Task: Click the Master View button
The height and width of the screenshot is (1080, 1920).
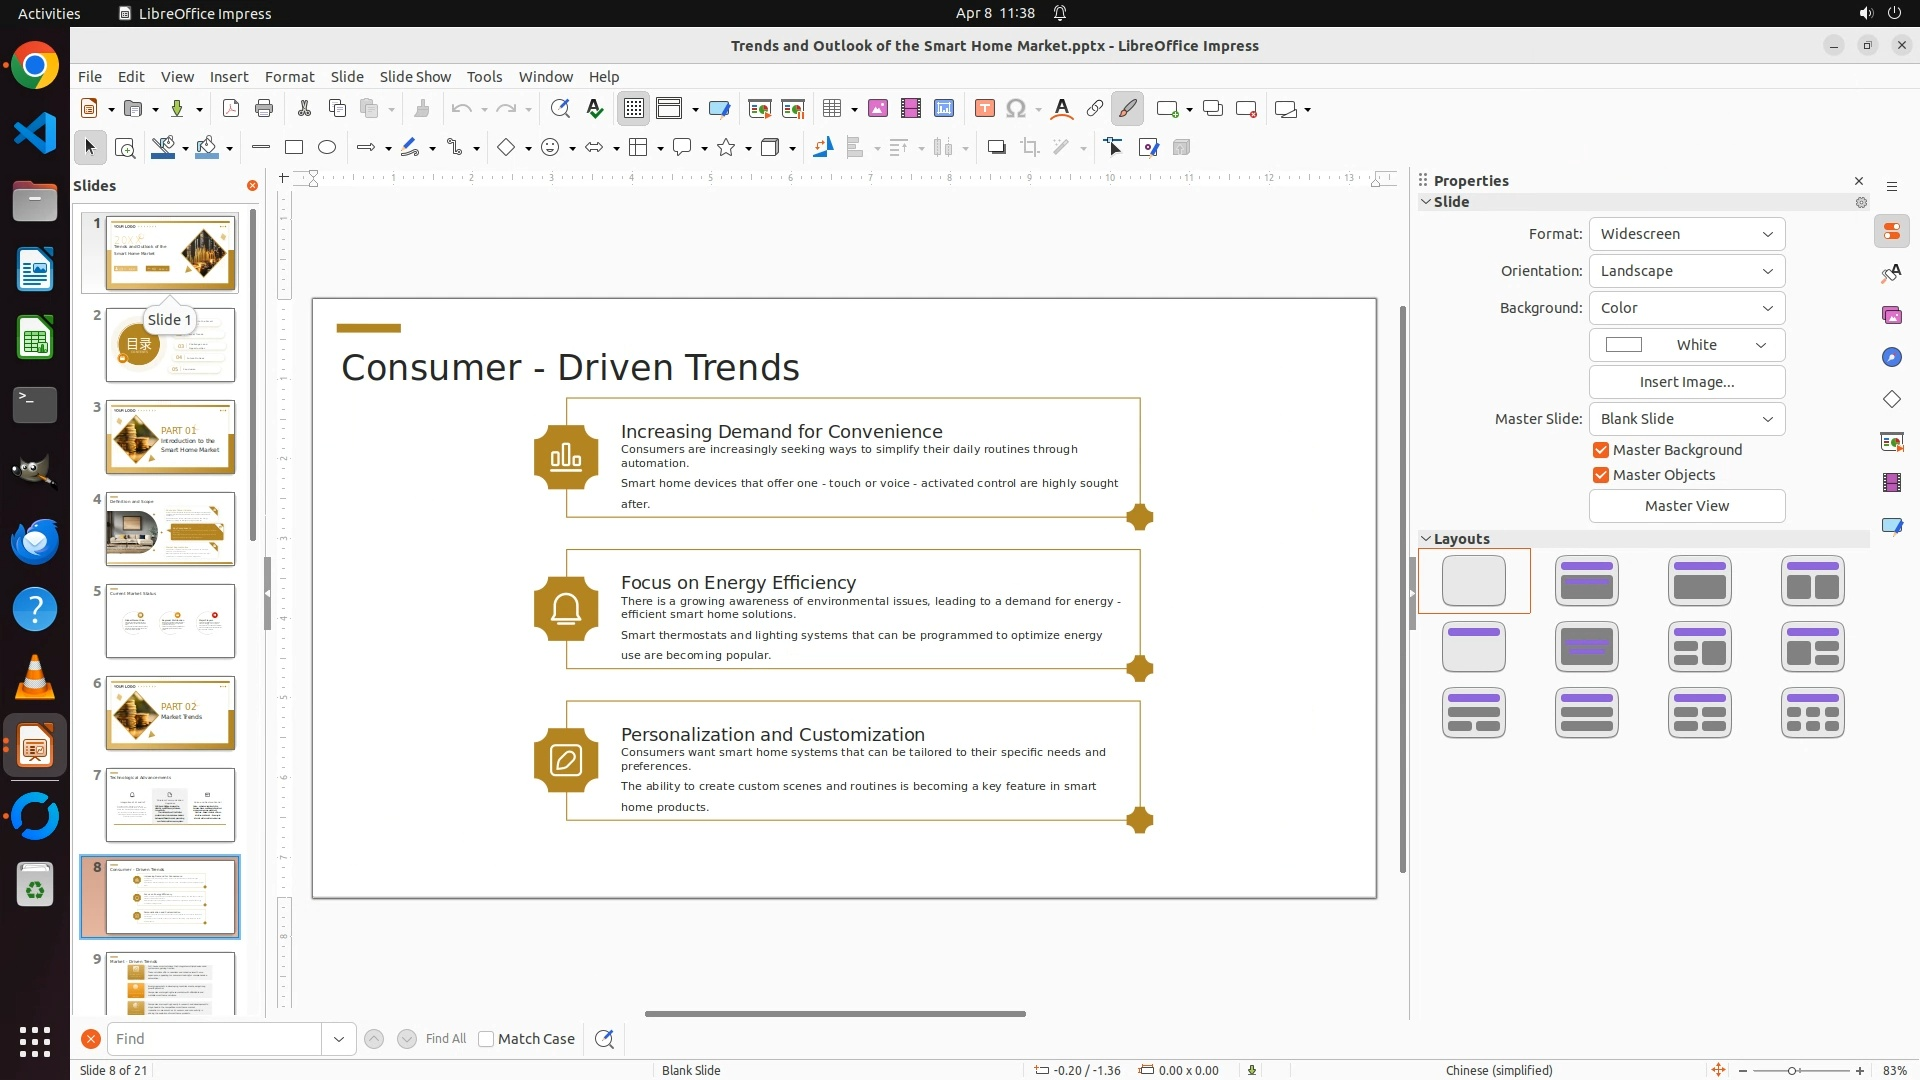Action: click(x=1686, y=506)
